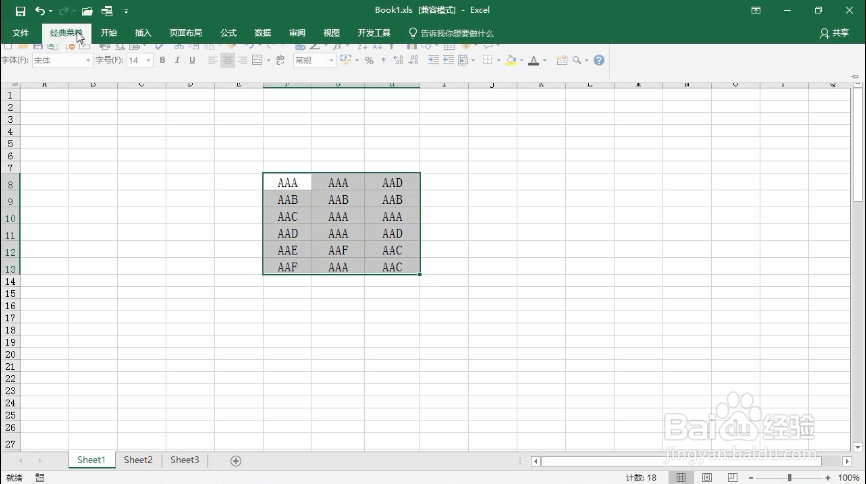Click the zoom out minus button
866x484 pixels.
pyautogui.click(x=751, y=478)
